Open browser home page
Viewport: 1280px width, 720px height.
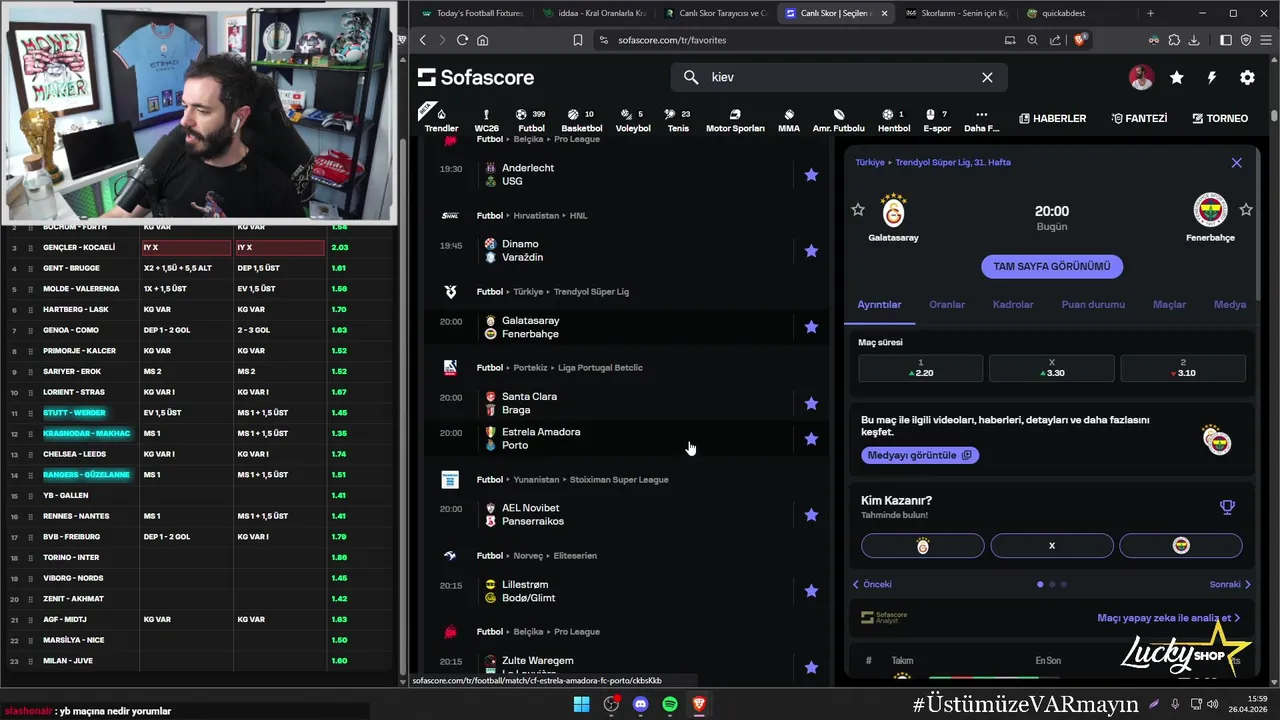point(483,40)
